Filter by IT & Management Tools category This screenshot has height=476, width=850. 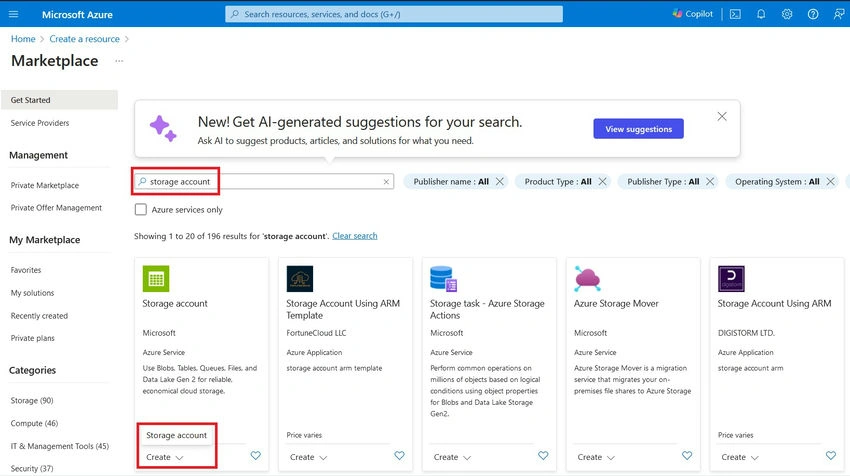pos(60,446)
